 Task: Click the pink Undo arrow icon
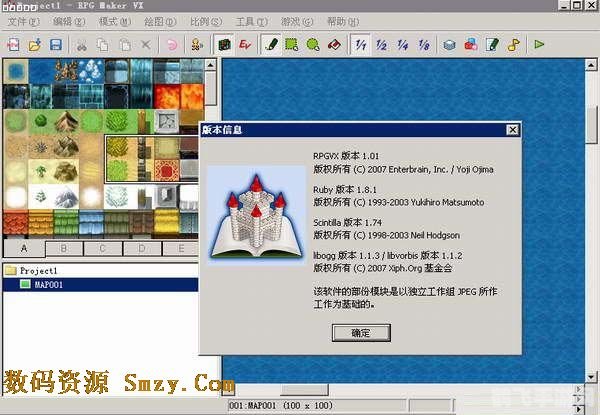point(172,45)
